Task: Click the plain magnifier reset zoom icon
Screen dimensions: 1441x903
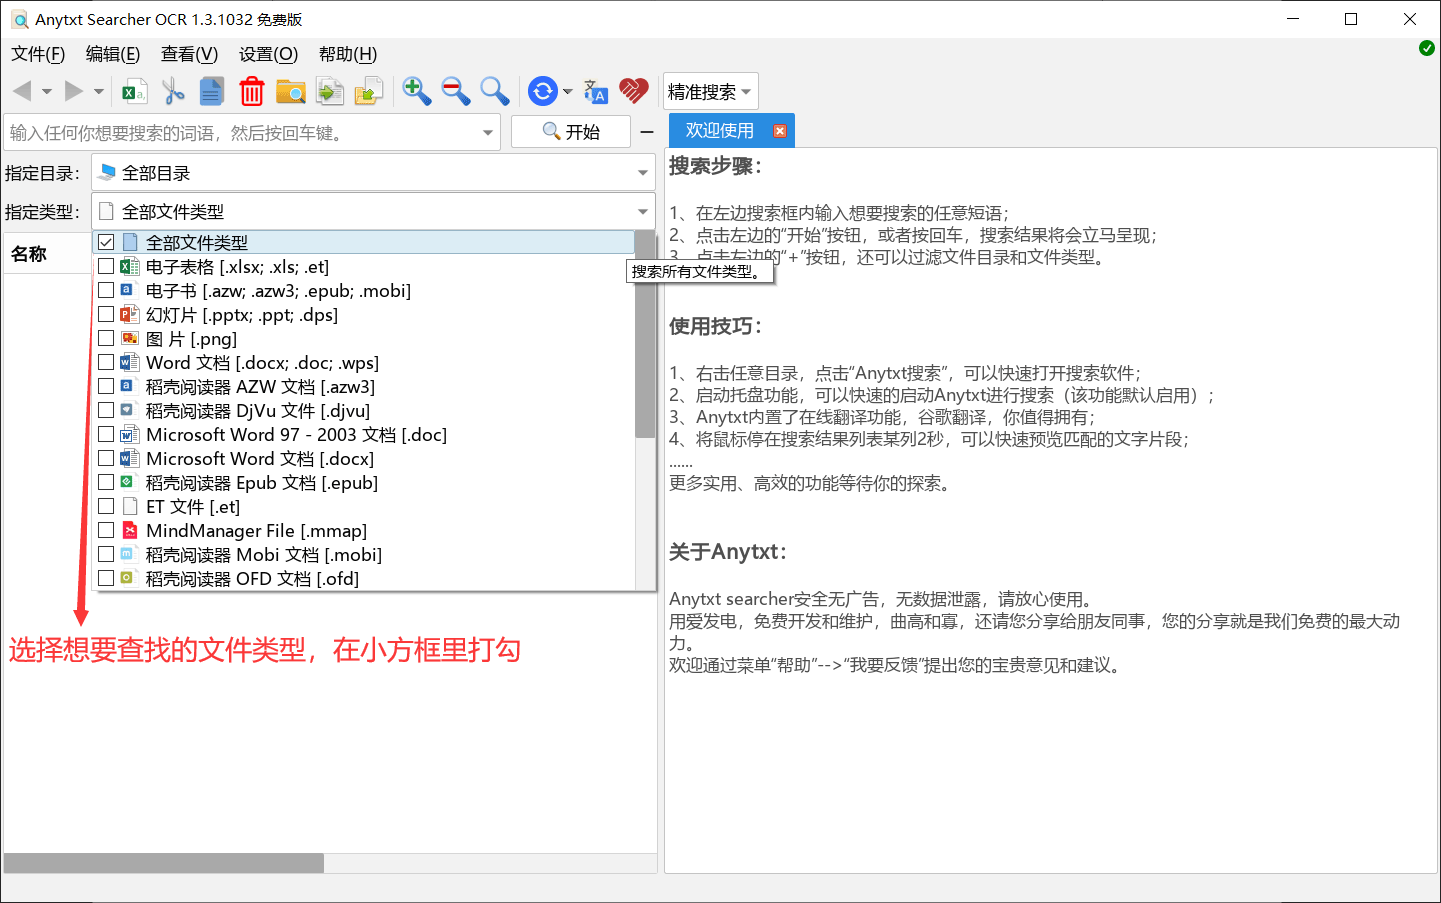Action: 495,92
